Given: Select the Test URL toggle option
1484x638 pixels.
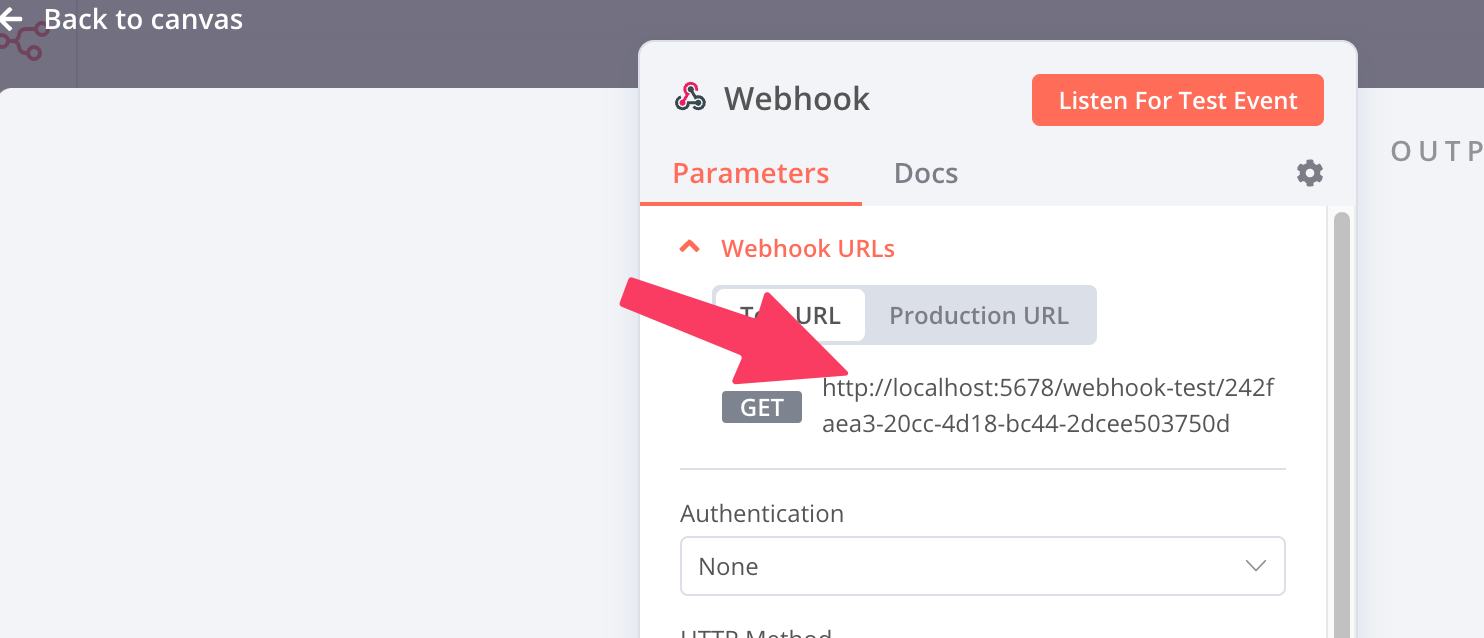Looking at the screenshot, I should 790,316.
